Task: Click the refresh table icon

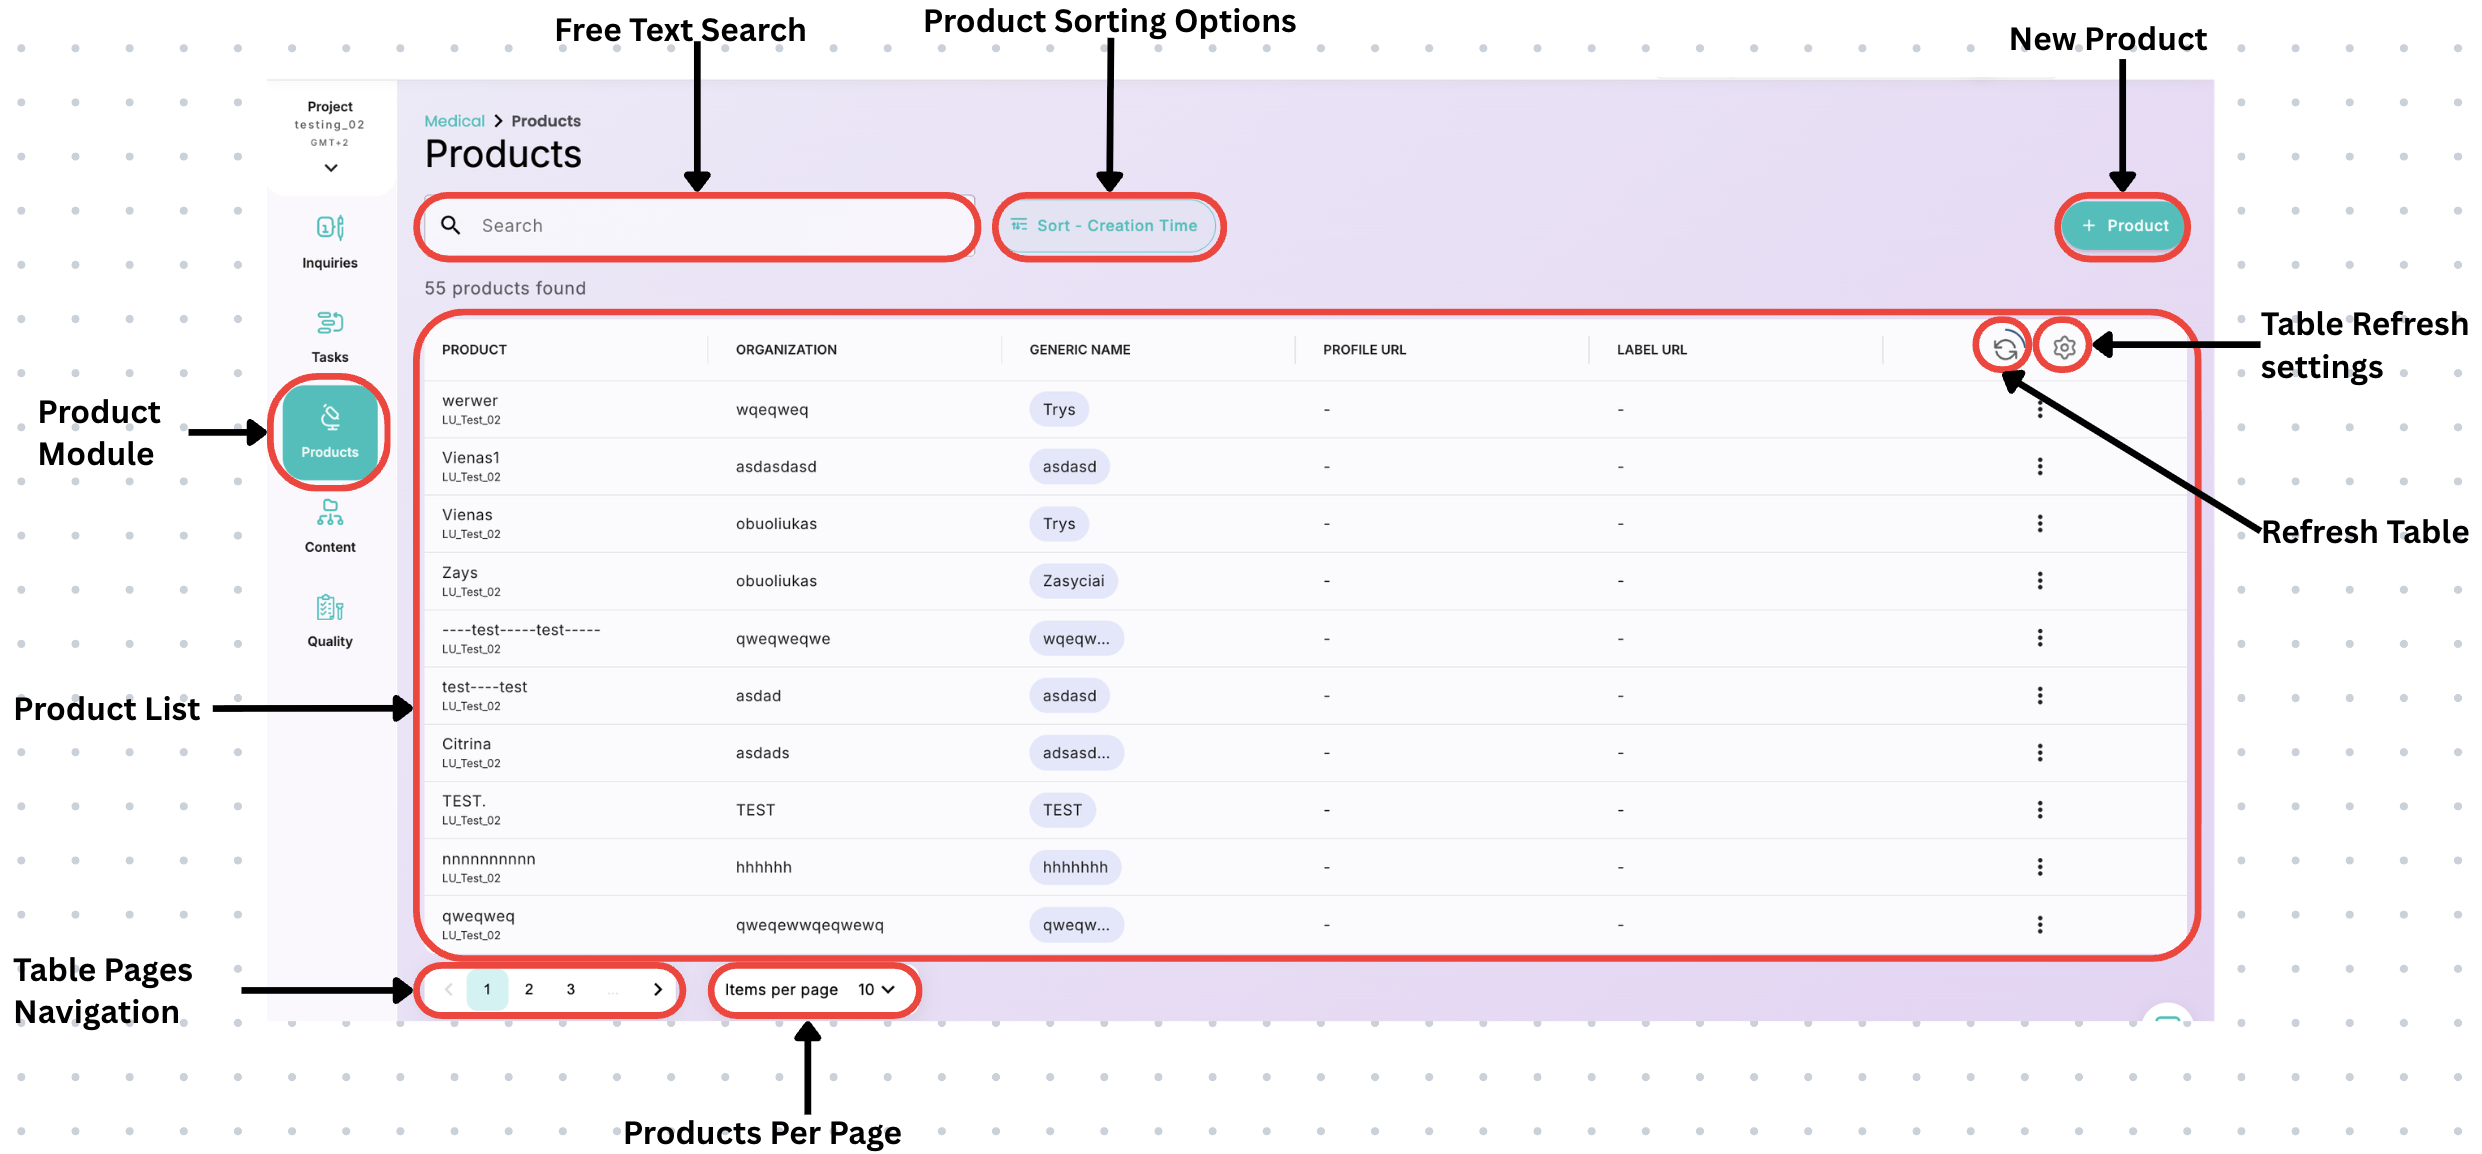Action: point(2004,348)
